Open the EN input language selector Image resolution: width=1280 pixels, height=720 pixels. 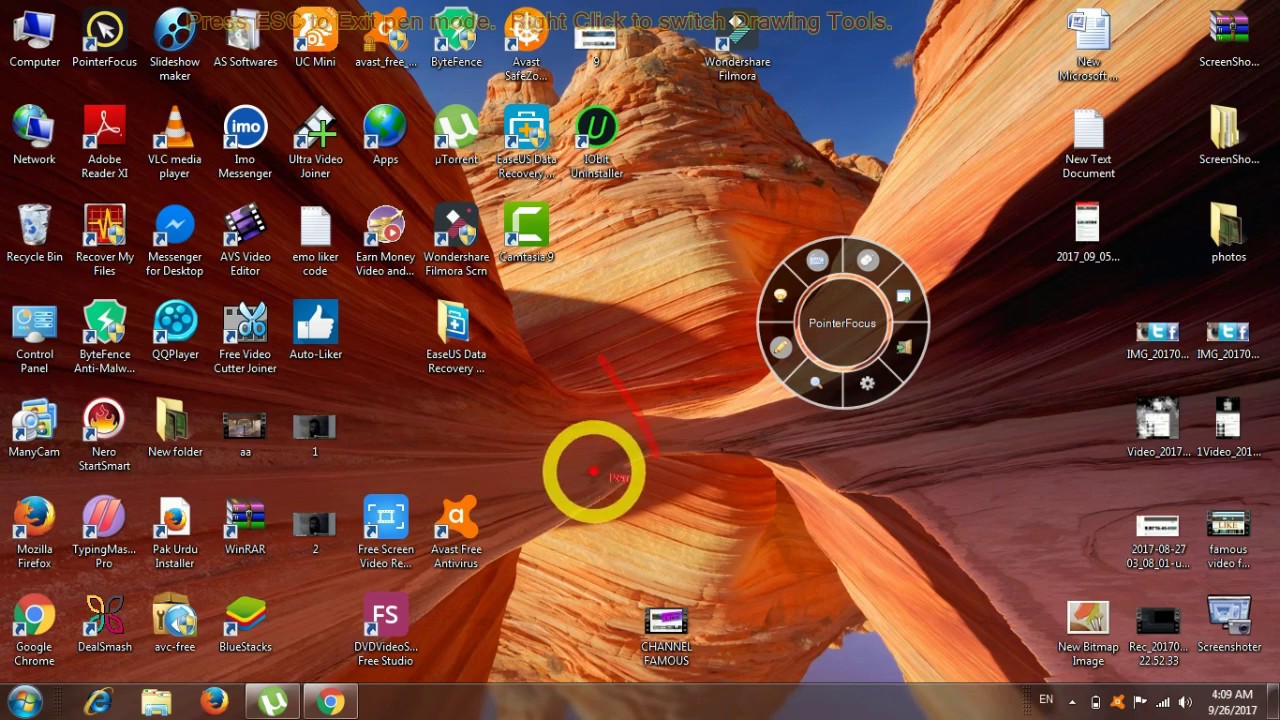(x=1046, y=700)
